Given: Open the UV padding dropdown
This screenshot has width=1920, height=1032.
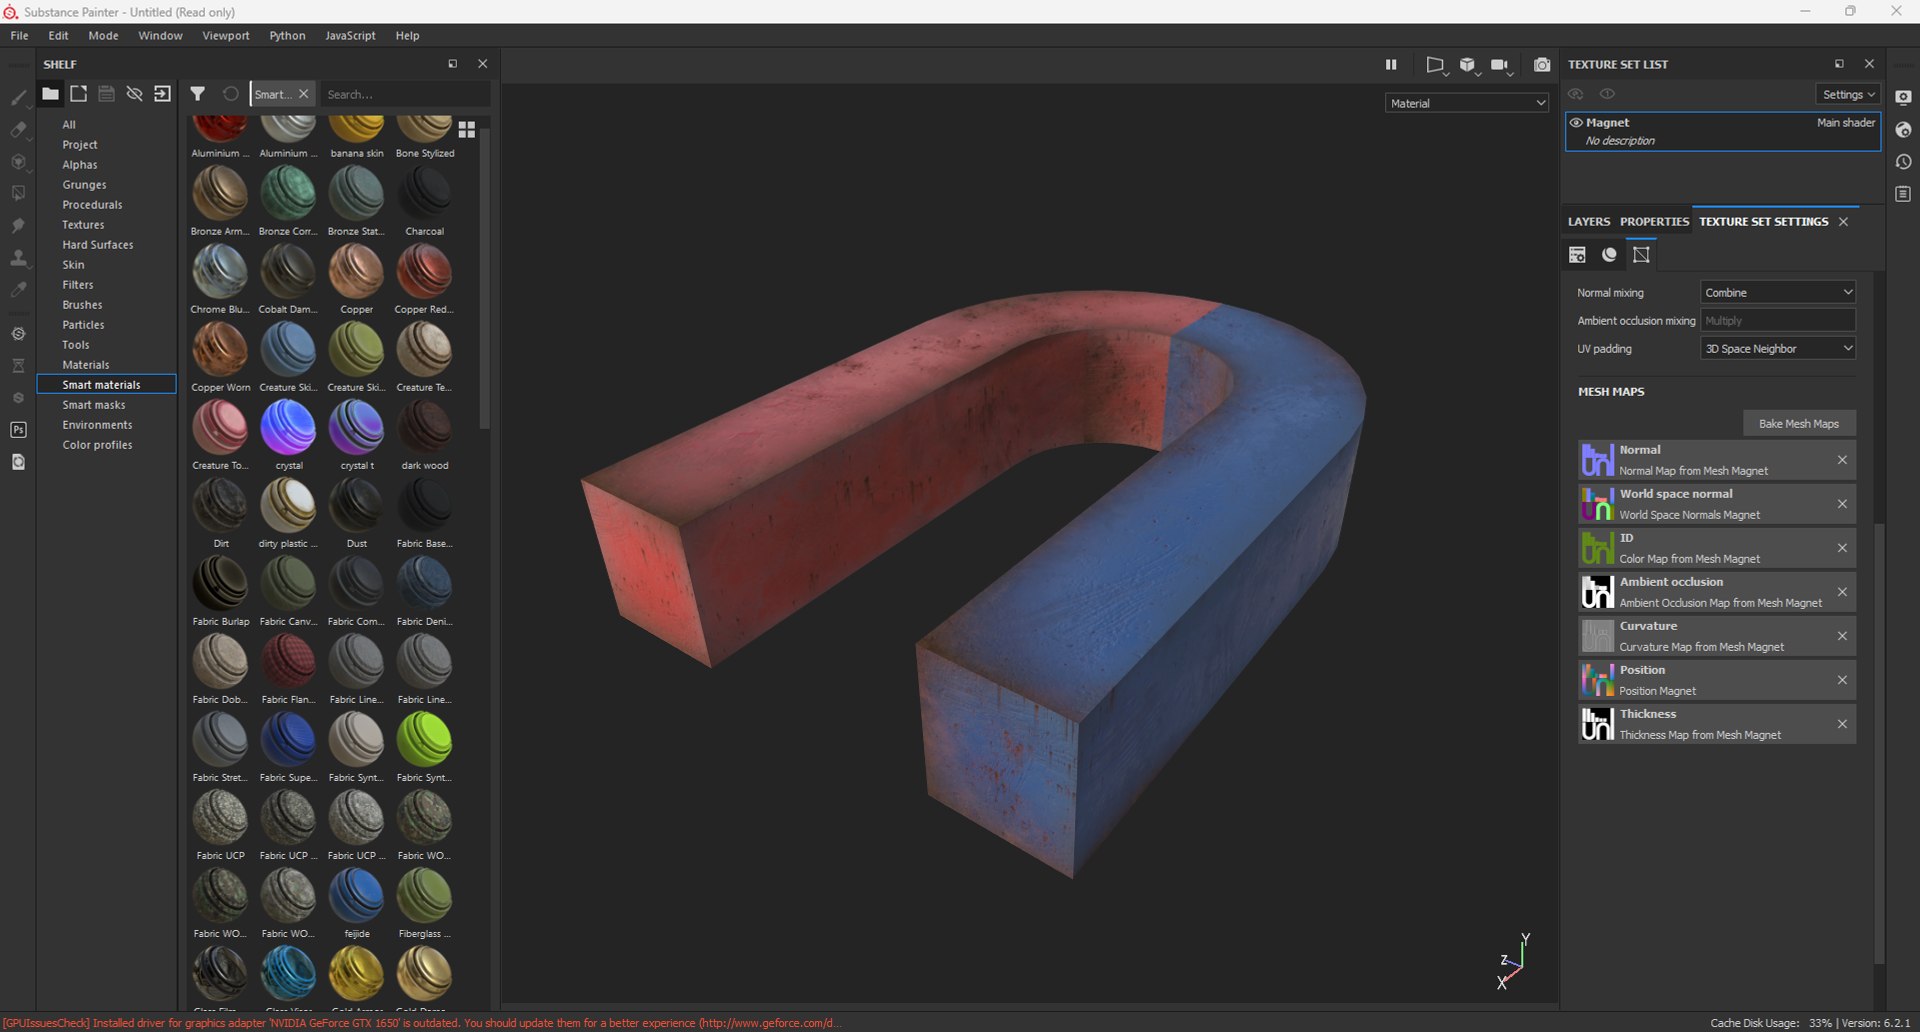Looking at the screenshot, I should pos(1778,348).
